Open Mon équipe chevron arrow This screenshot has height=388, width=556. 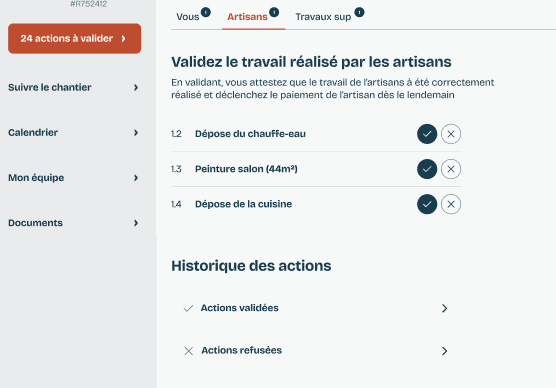pos(136,177)
